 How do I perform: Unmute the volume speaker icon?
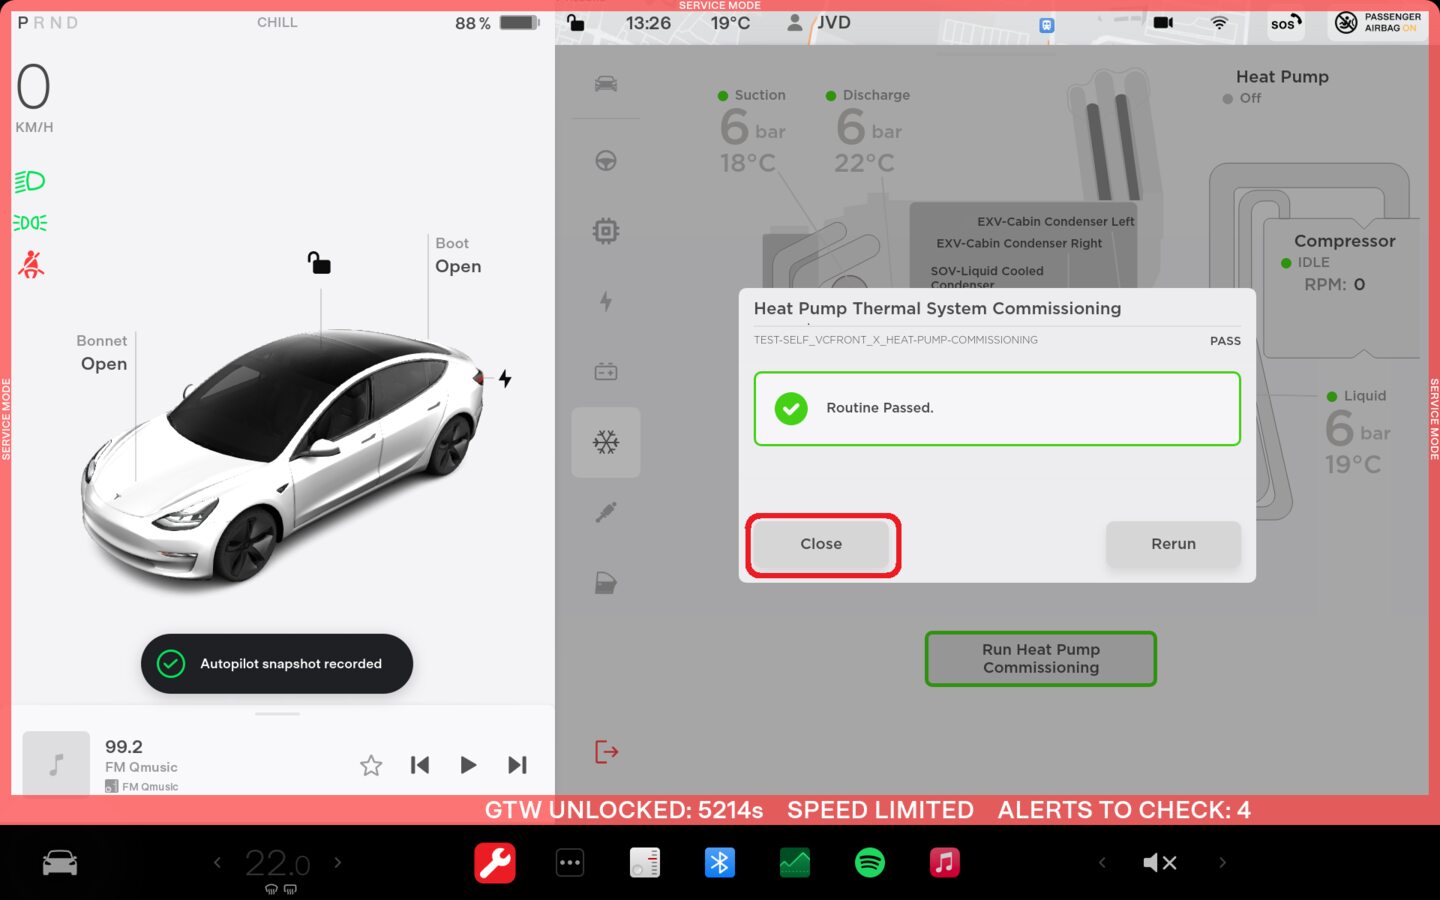pos(1159,862)
